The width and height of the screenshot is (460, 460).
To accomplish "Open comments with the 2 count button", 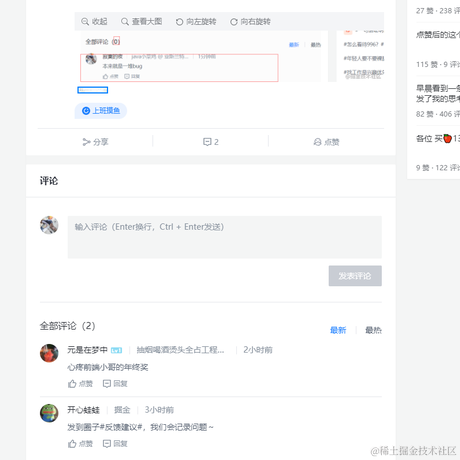I will tap(211, 142).
